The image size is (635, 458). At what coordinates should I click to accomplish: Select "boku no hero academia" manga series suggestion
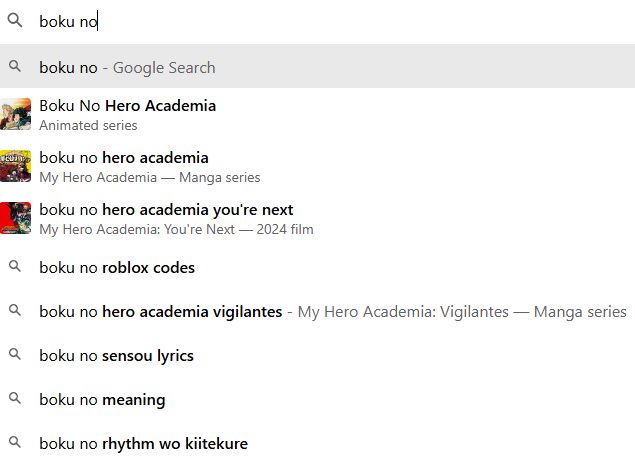(124, 158)
